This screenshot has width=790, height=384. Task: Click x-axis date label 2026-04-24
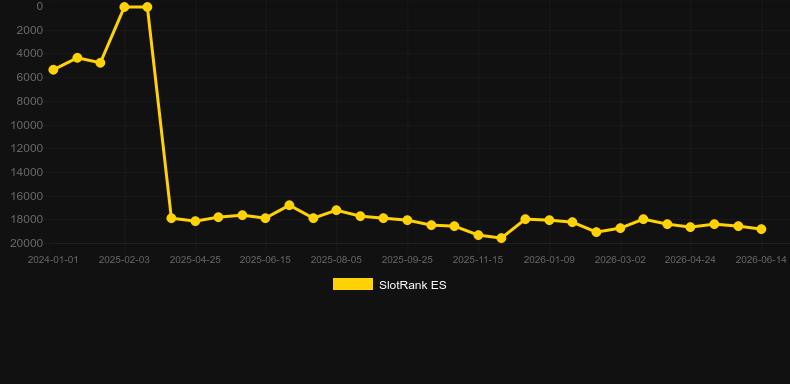point(690,260)
